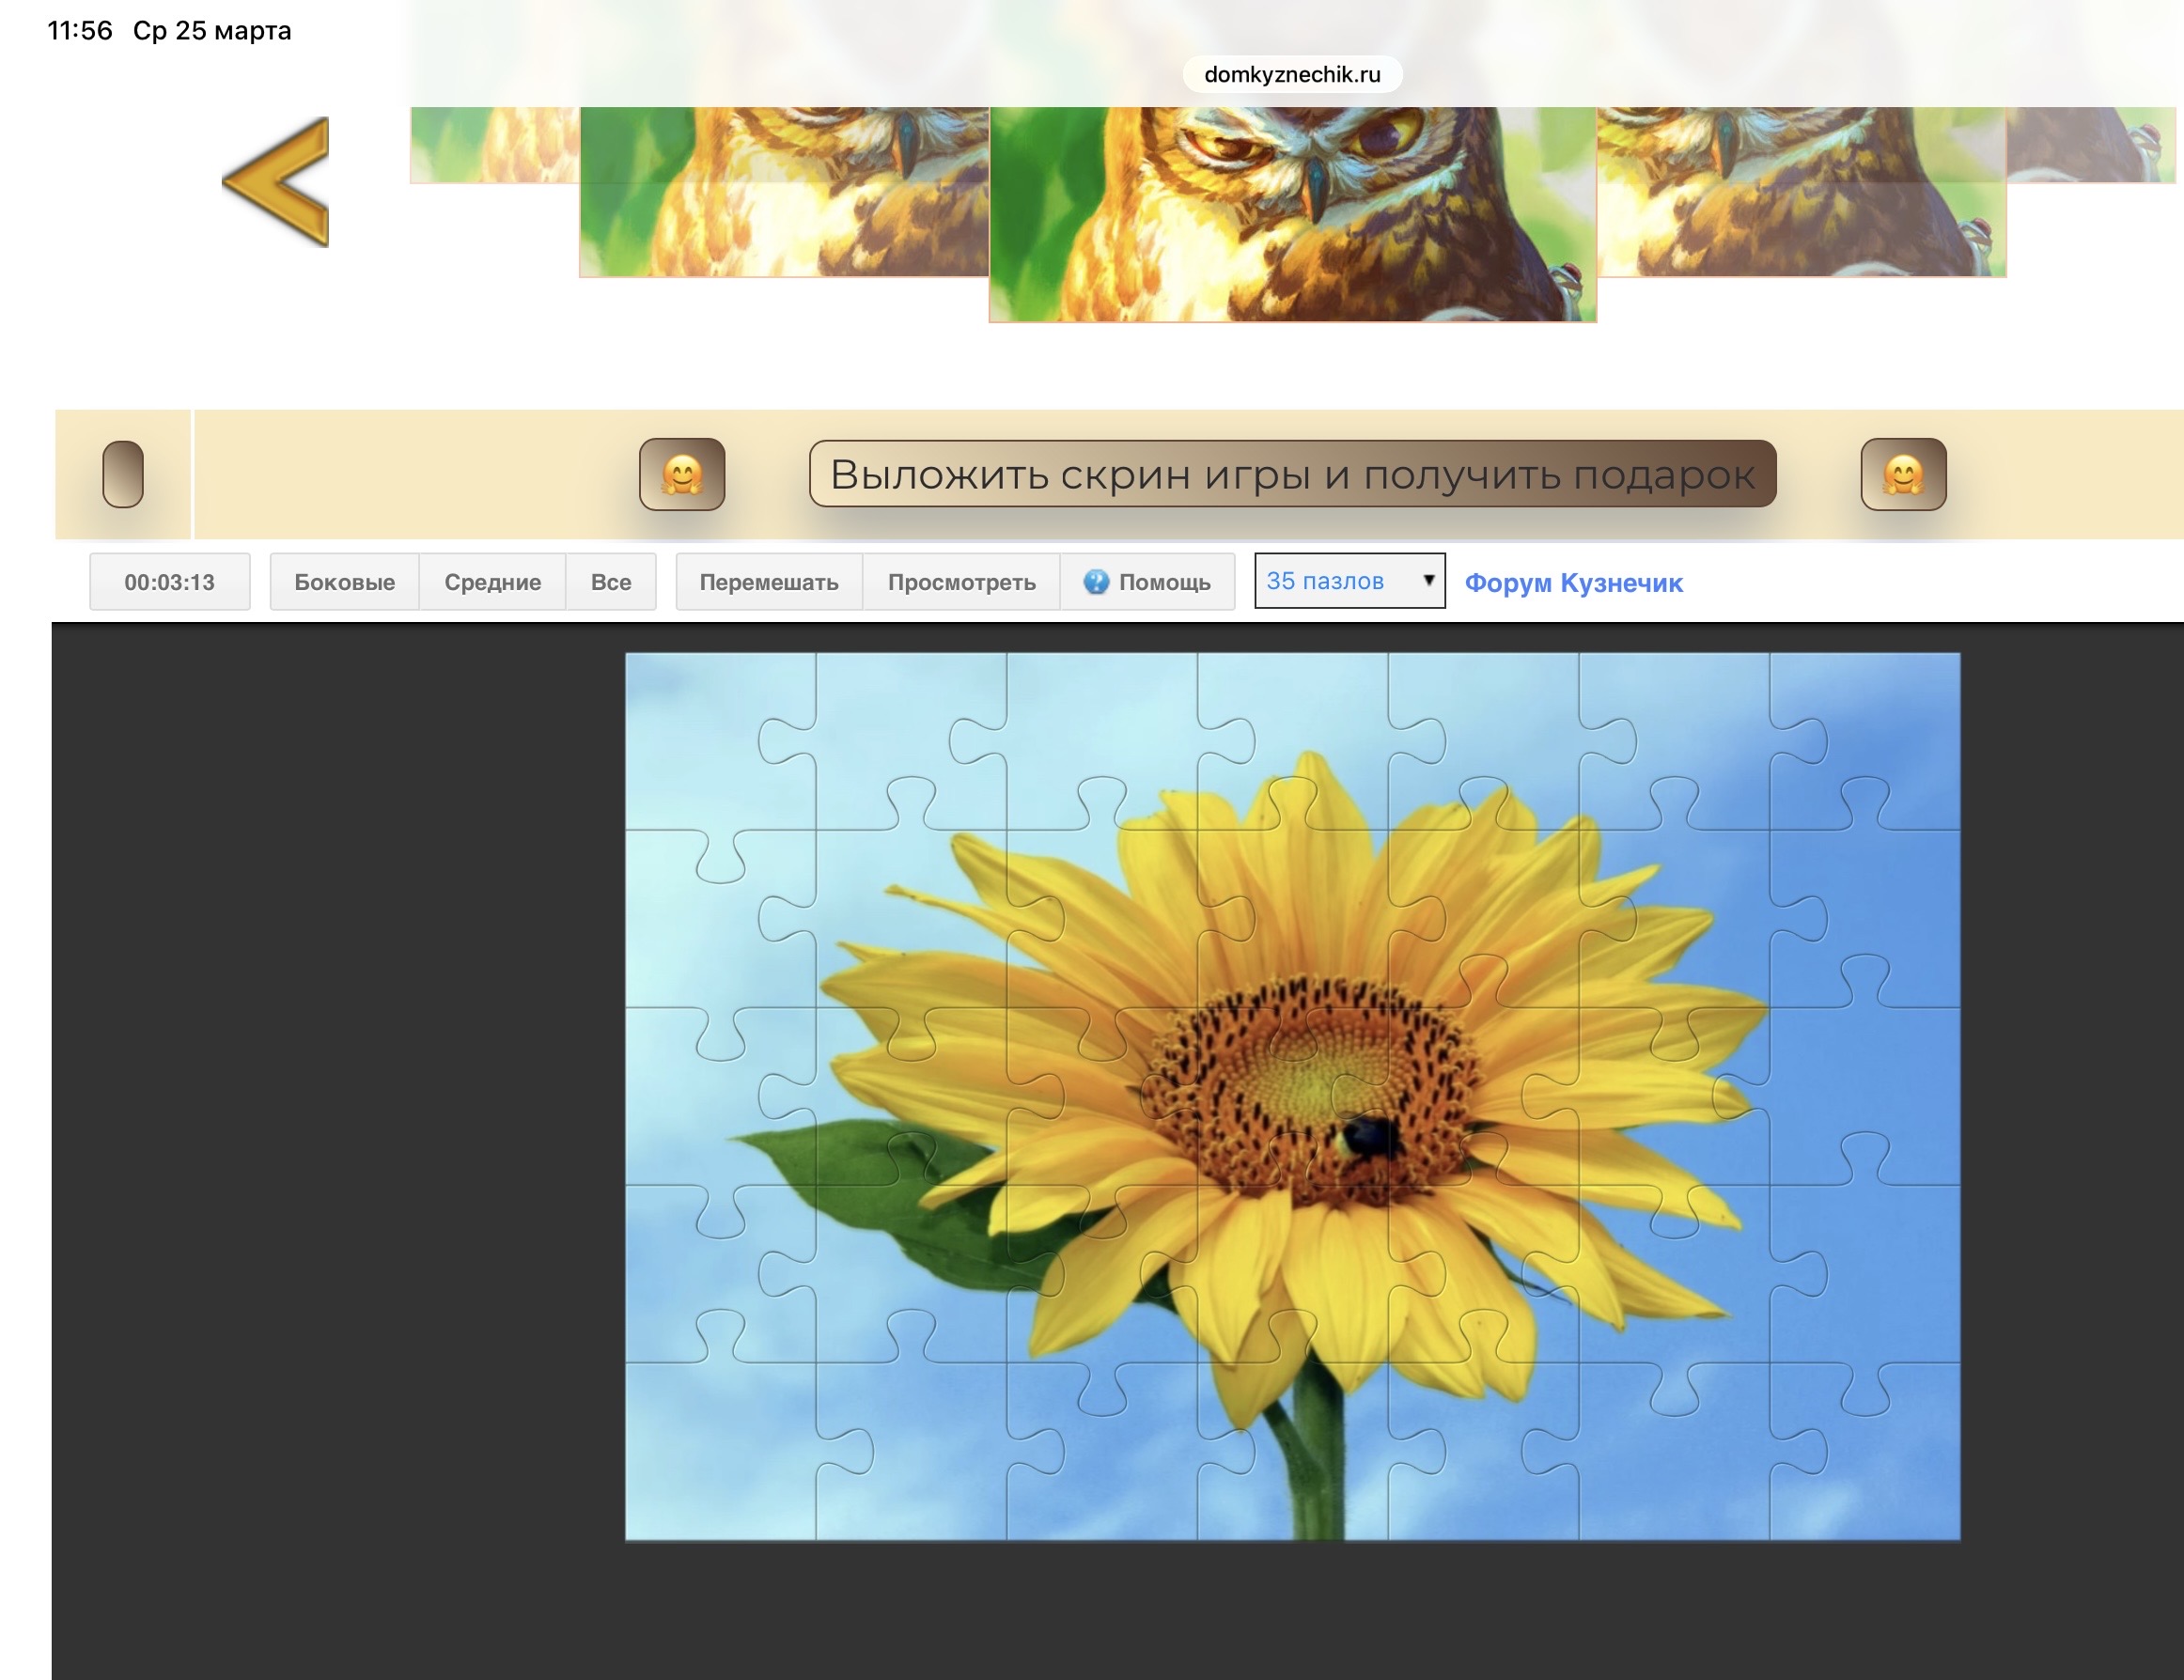The height and width of the screenshot is (1680, 2184).
Task: Click the dropdown arrow of puzzle count selector
Action: (x=1429, y=581)
